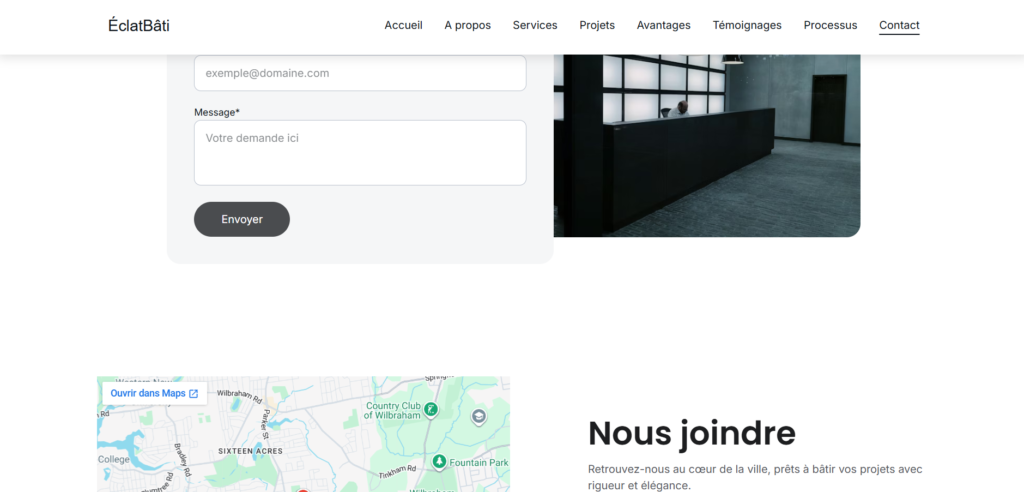The height and width of the screenshot is (492, 1024).
Task: Click the external link icon beside Maps
Action: (x=194, y=394)
